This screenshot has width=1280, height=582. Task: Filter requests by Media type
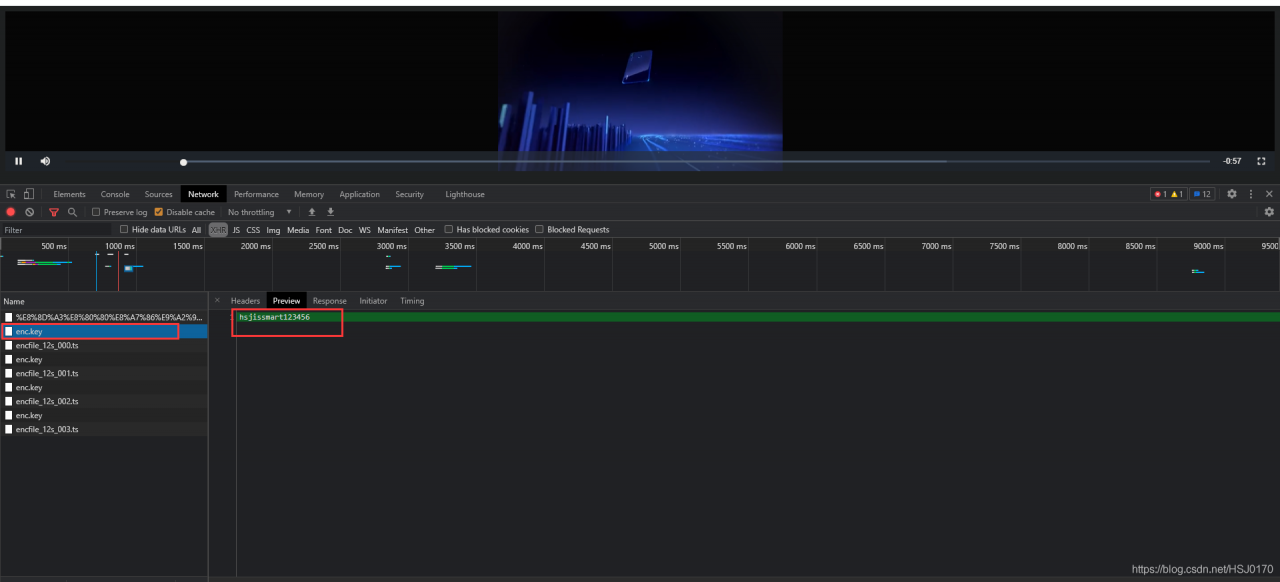[297, 229]
